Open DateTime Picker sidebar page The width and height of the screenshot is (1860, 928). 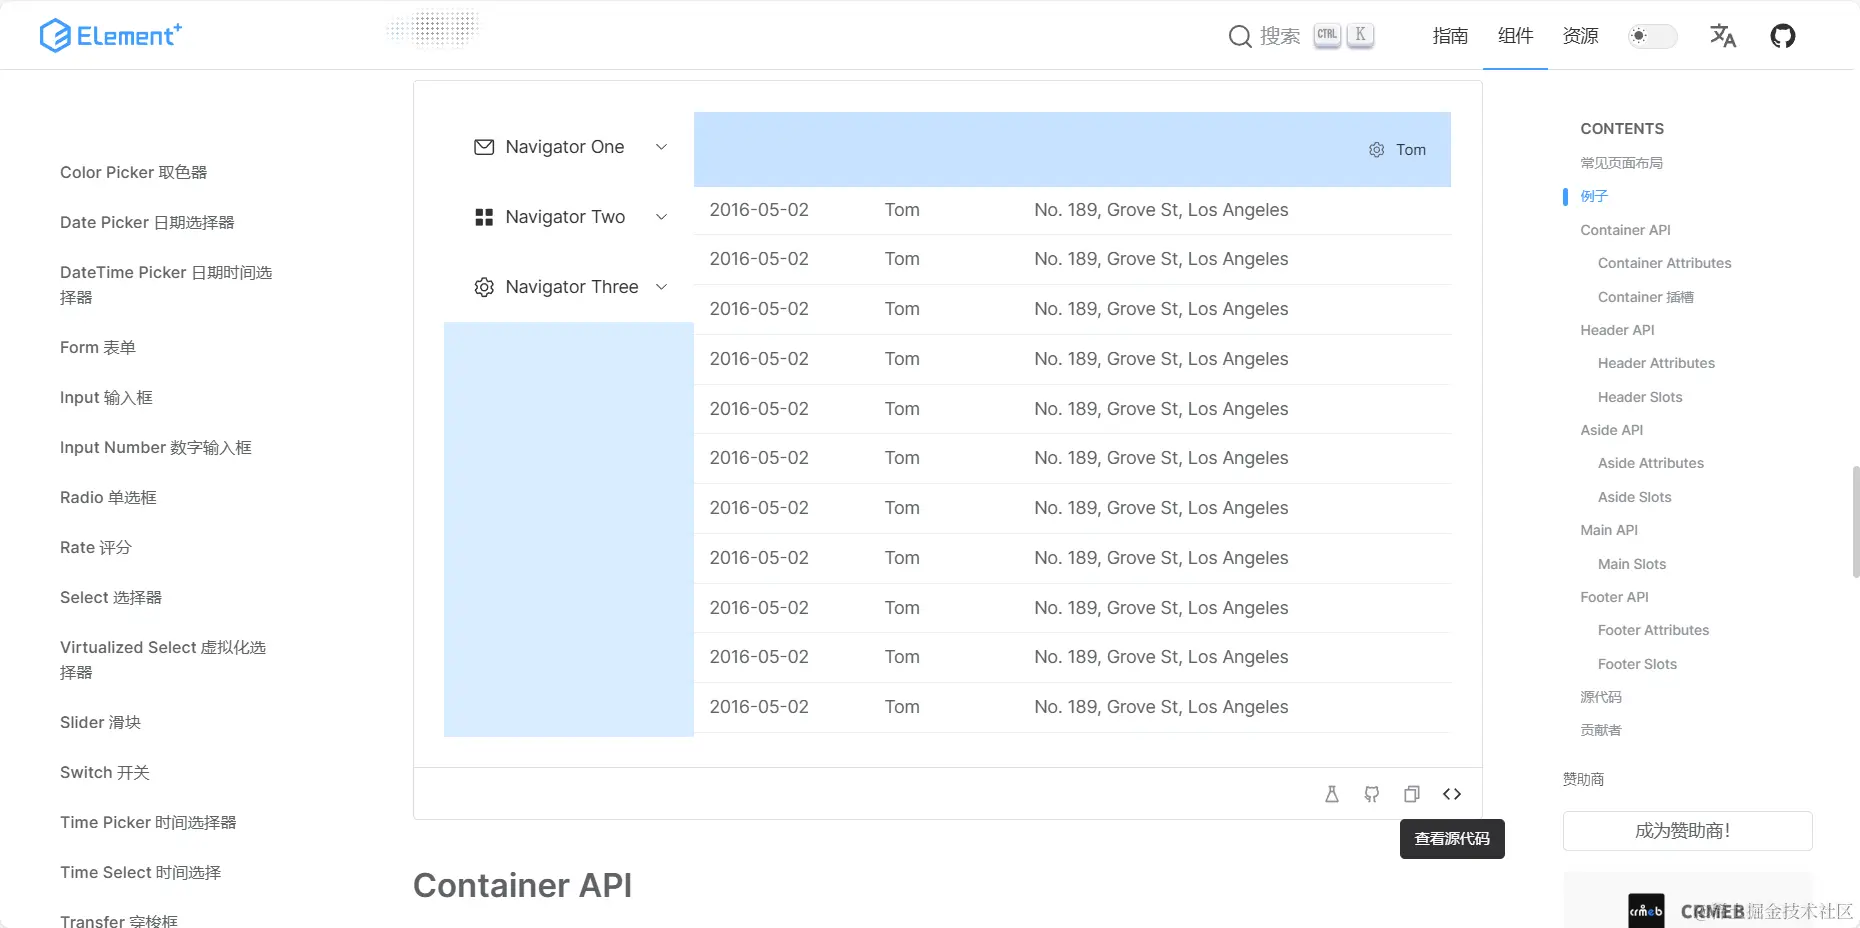(x=166, y=285)
